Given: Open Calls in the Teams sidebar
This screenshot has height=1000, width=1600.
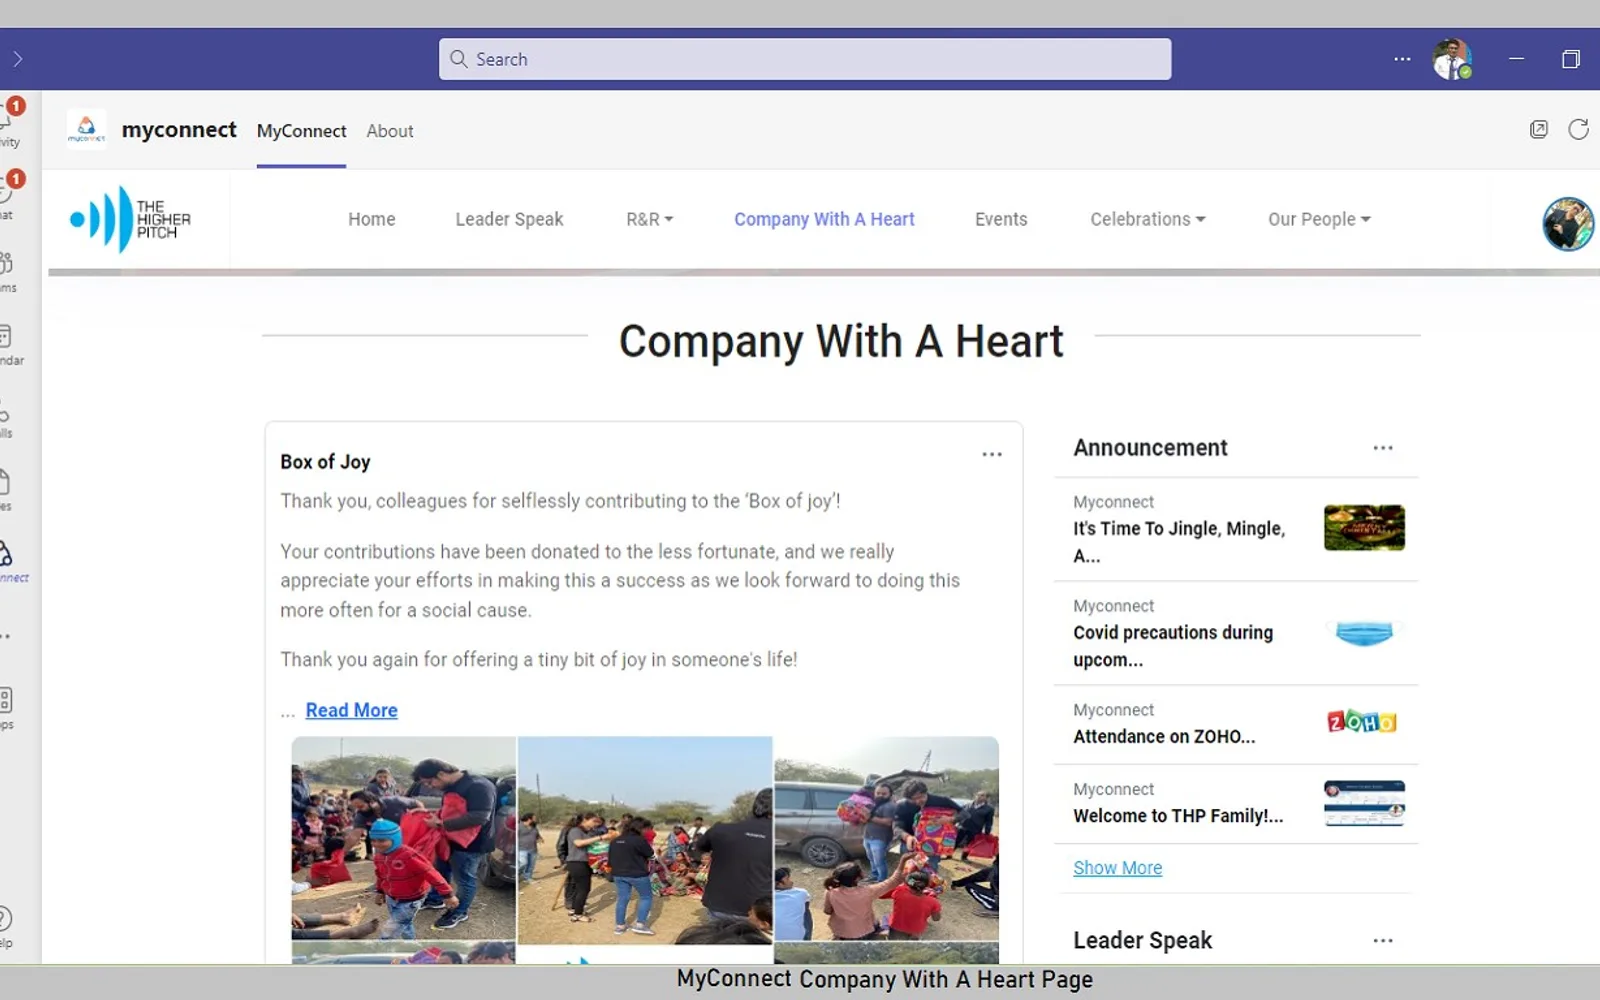Looking at the screenshot, I should tap(6, 417).
